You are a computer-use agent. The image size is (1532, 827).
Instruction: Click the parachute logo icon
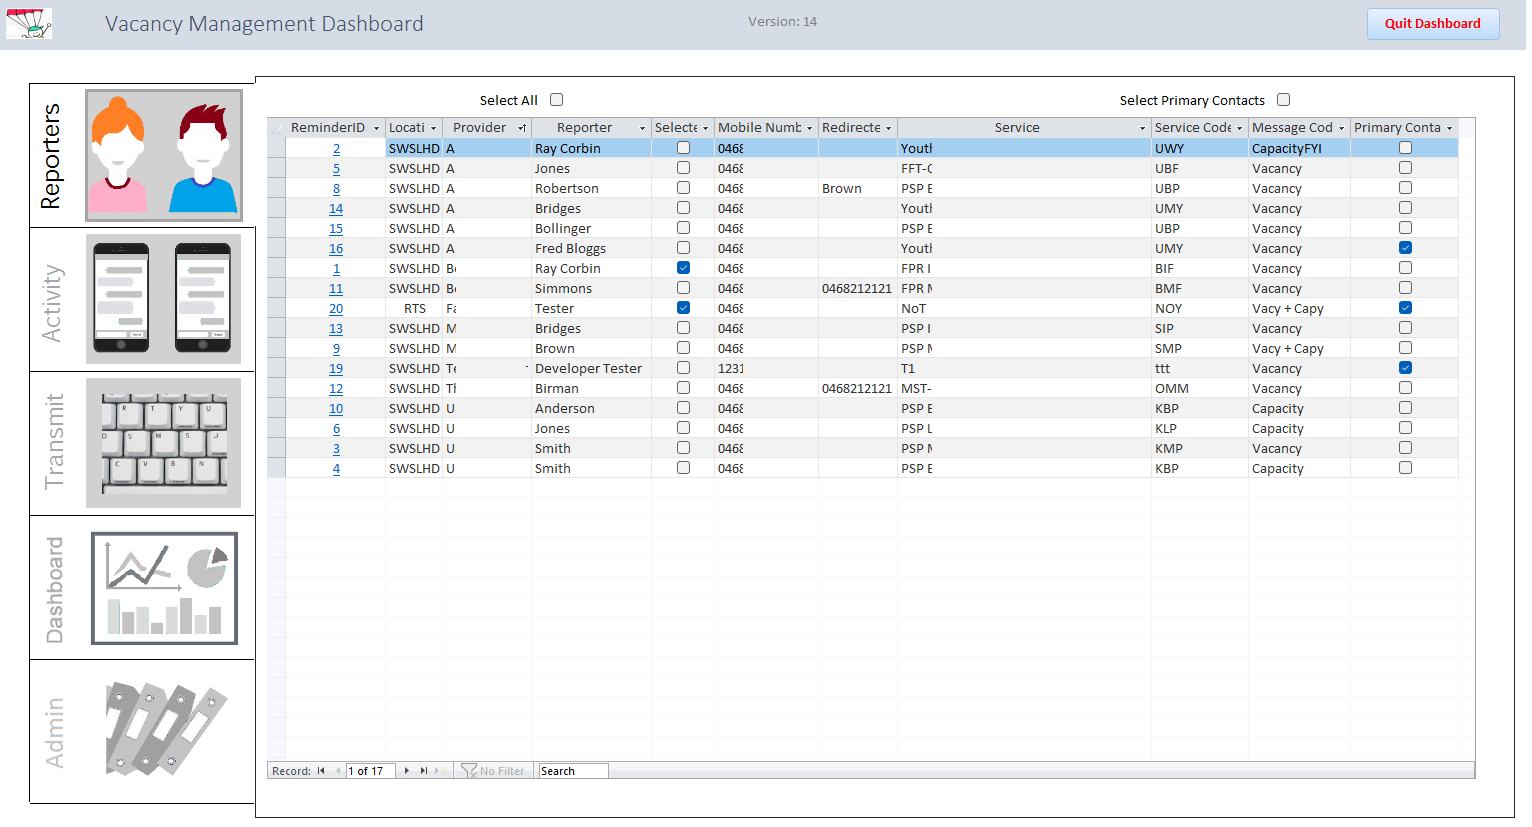tap(29, 23)
